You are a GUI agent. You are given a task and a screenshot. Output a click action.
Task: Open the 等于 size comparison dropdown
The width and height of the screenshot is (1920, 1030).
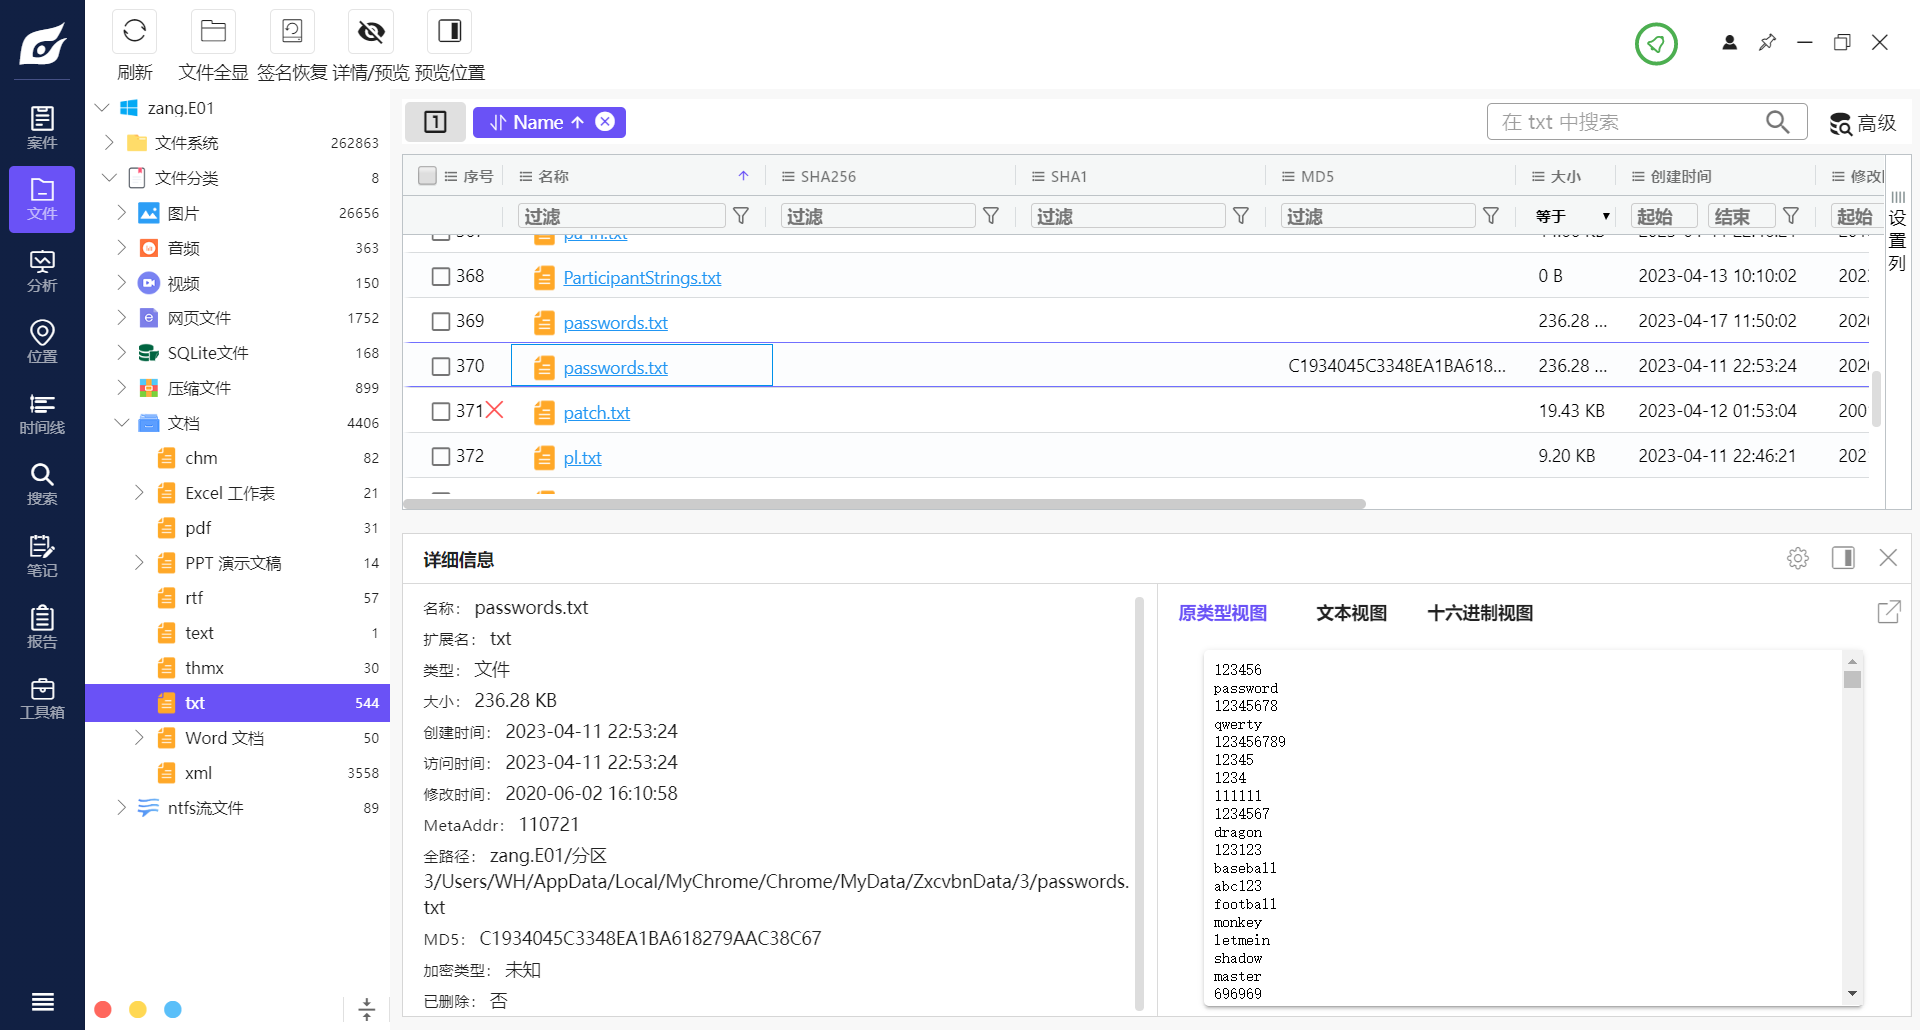pyautogui.click(x=1573, y=216)
